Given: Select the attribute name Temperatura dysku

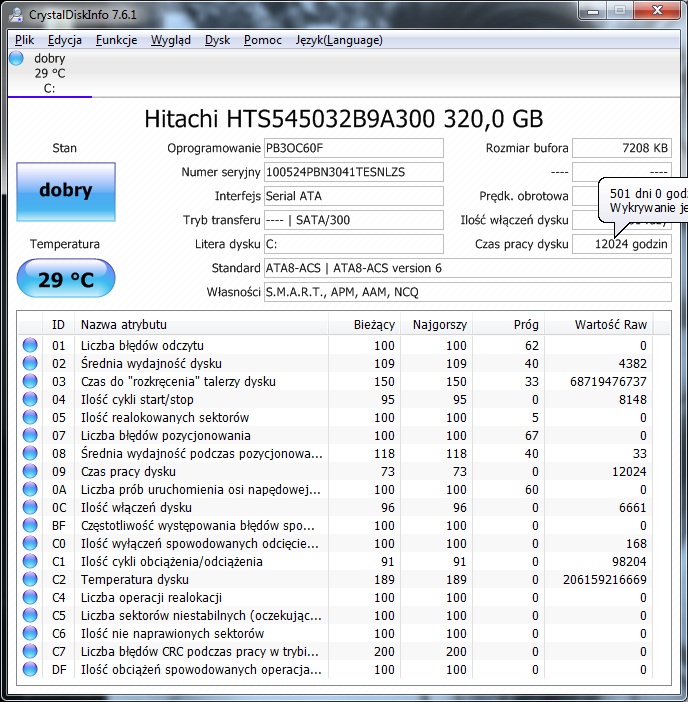Looking at the screenshot, I should tap(135, 580).
